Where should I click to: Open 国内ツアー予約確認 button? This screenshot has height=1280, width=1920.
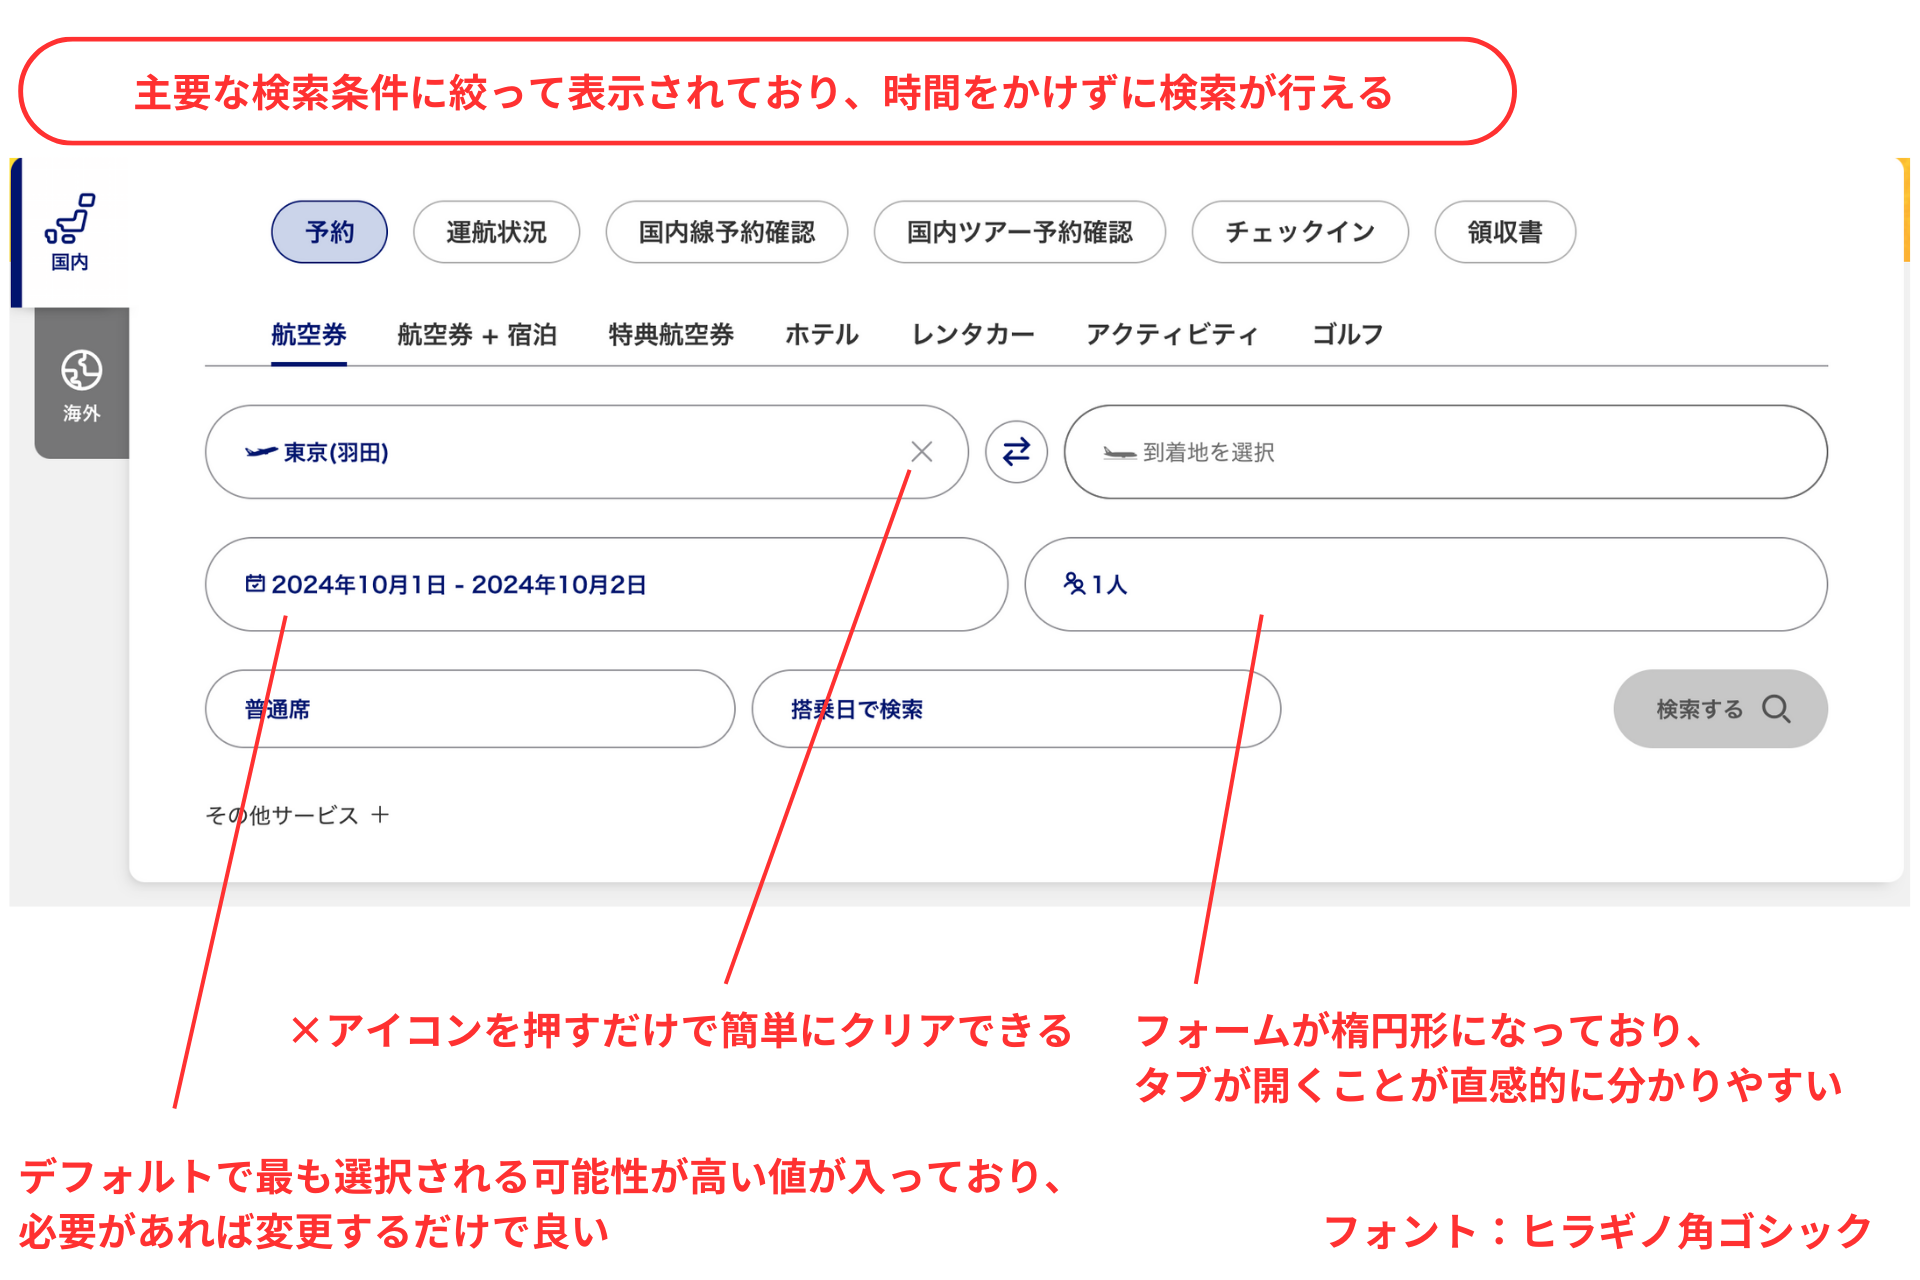click(x=1019, y=232)
